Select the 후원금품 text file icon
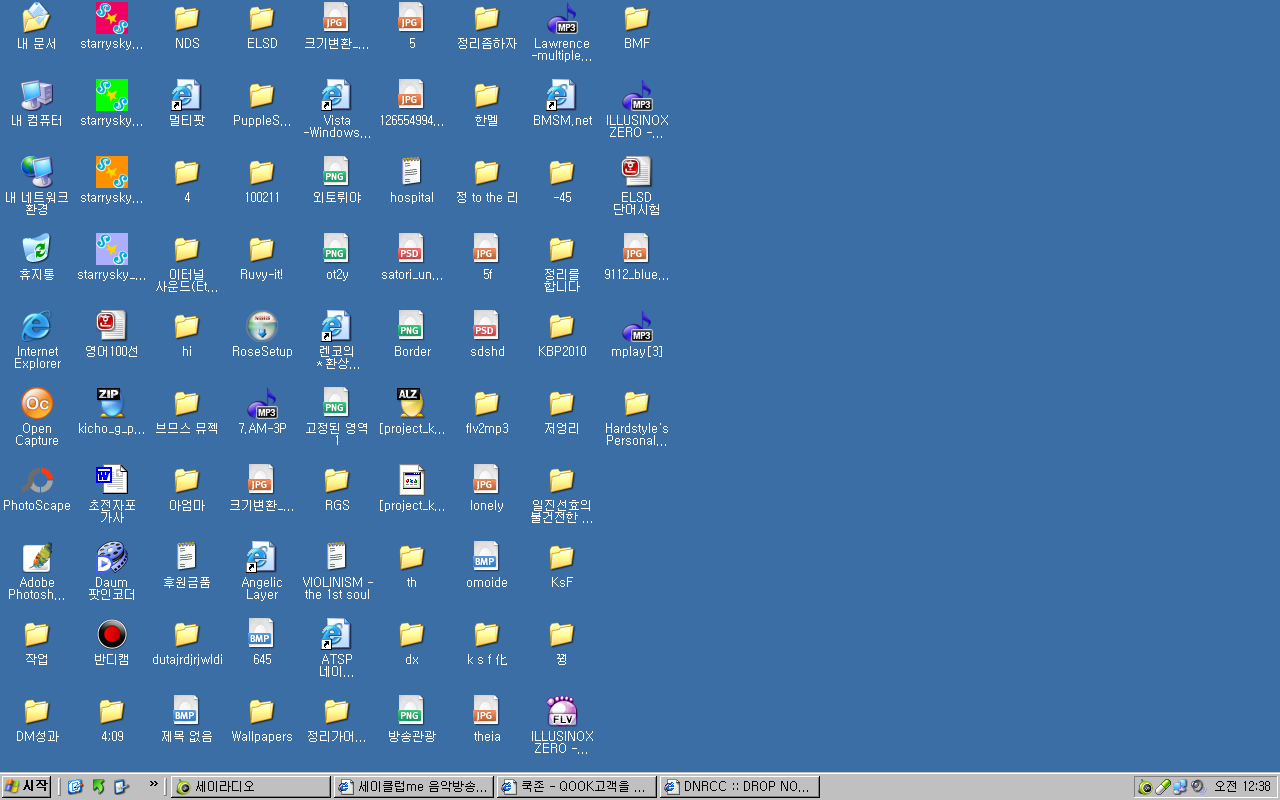This screenshot has width=1280, height=800. (x=187, y=558)
